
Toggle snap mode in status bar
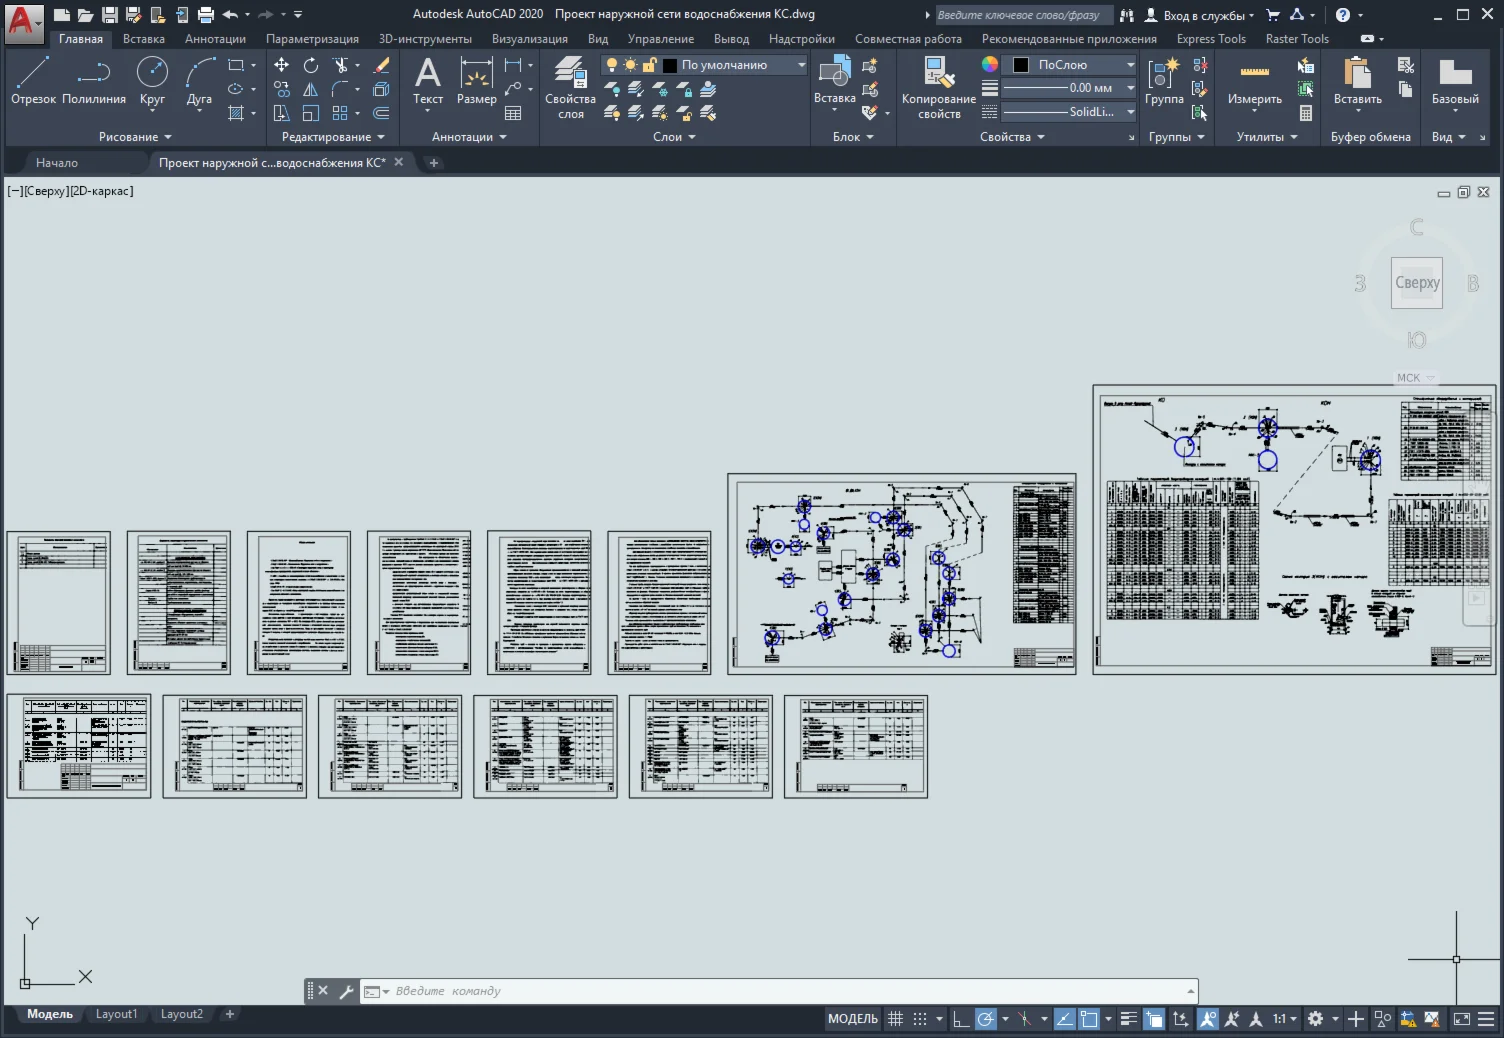click(x=920, y=1019)
